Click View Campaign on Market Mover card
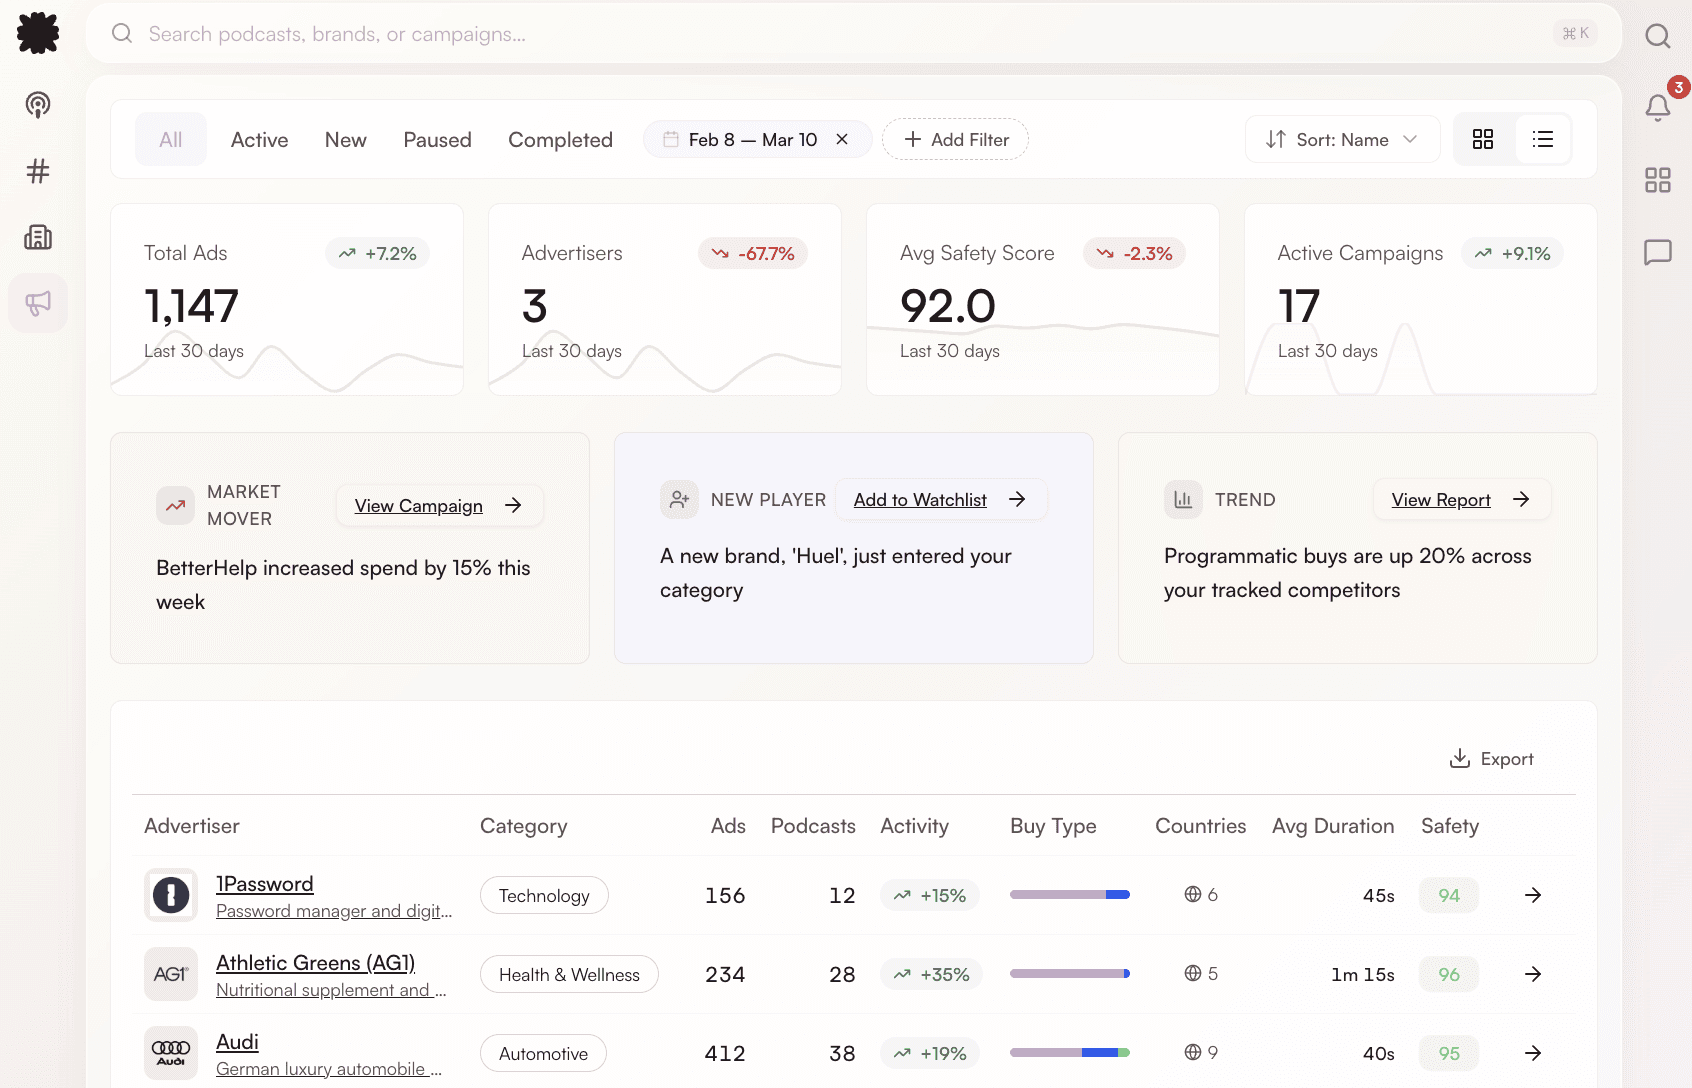Image resolution: width=1692 pixels, height=1088 pixels. click(x=440, y=505)
